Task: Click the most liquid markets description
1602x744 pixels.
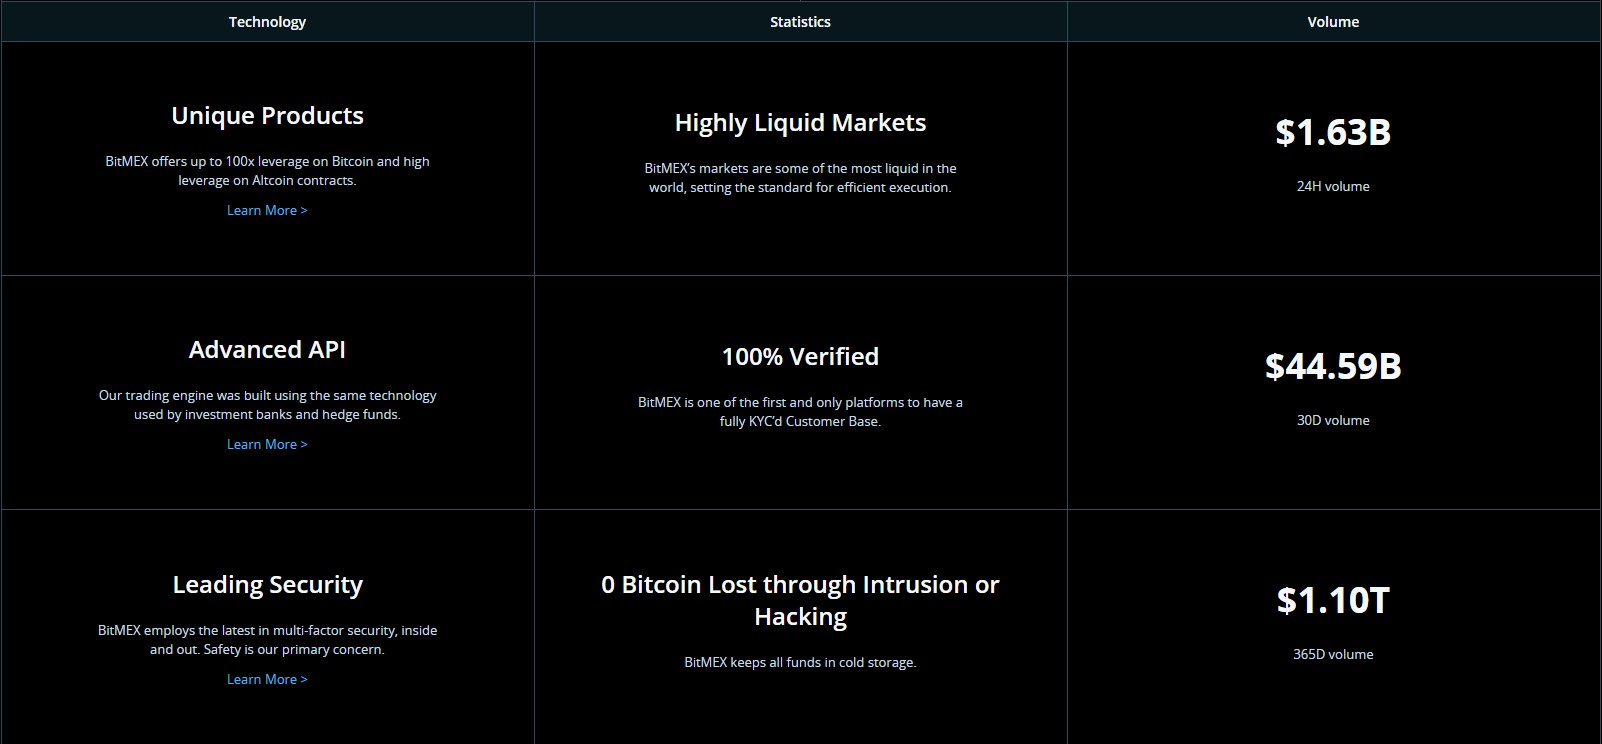Action: [800, 178]
